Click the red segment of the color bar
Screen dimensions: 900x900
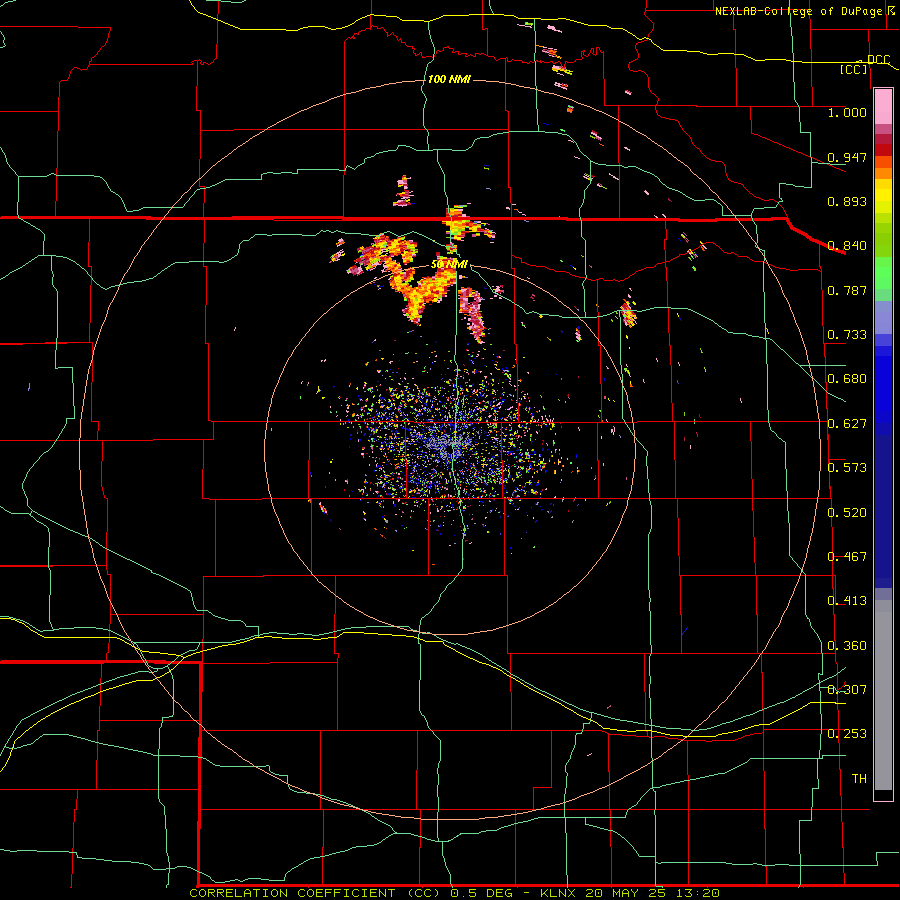[883, 150]
